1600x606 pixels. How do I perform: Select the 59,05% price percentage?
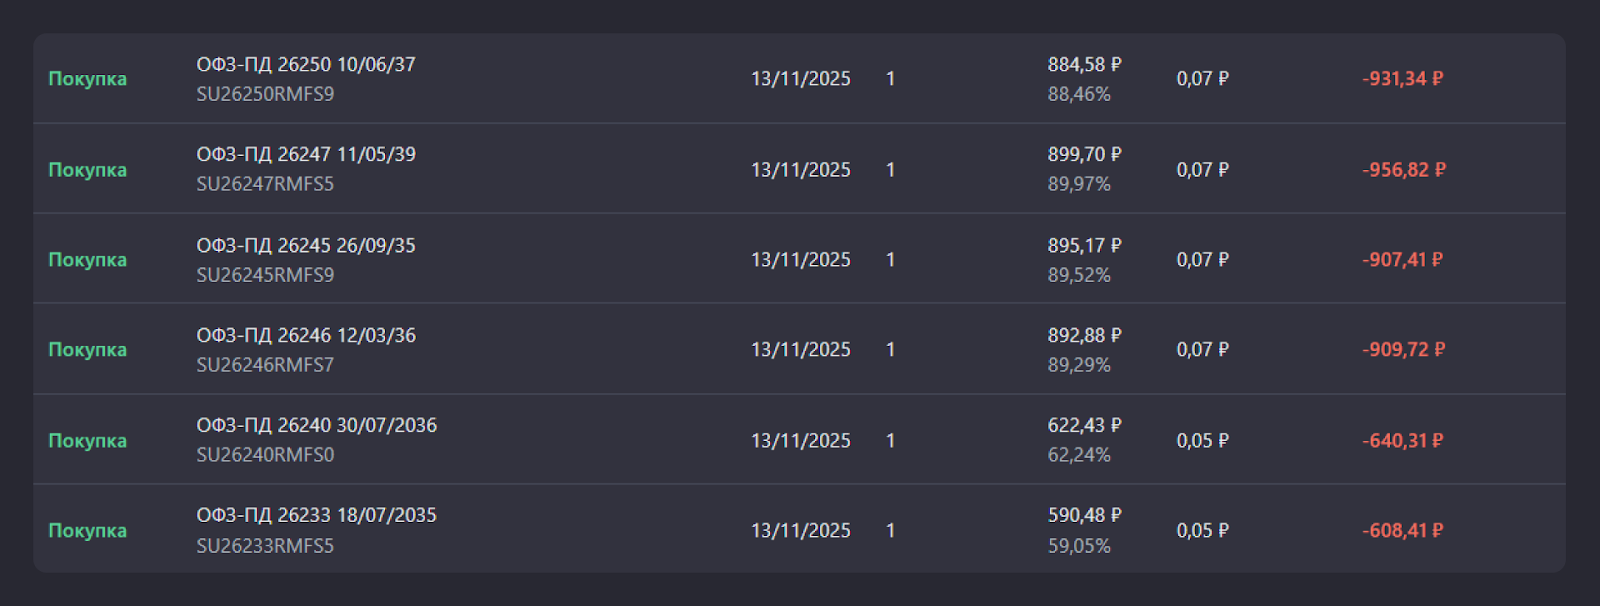click(x=1079, y=546)
